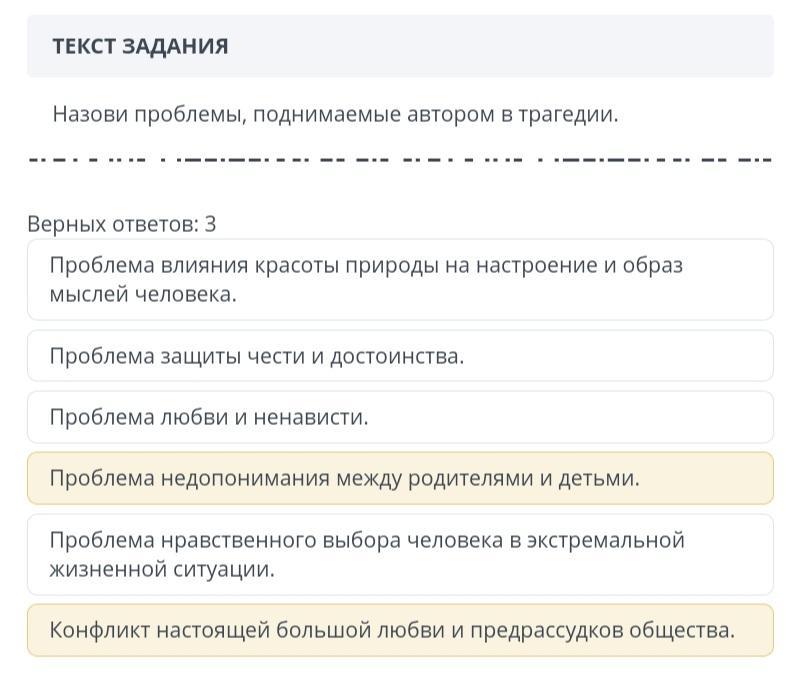Click the 'жизненной ситуации.' line in fifth option

162,569
